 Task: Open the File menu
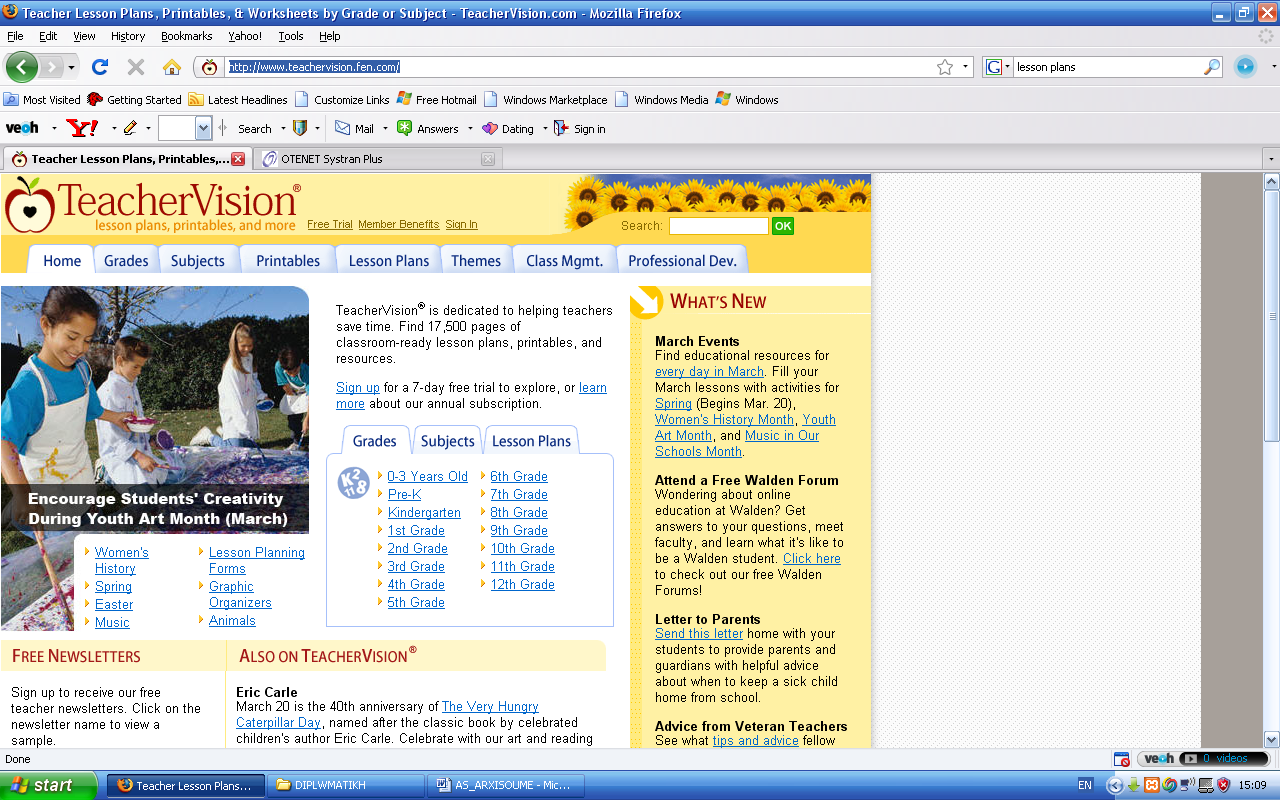[x=15, y=36]
